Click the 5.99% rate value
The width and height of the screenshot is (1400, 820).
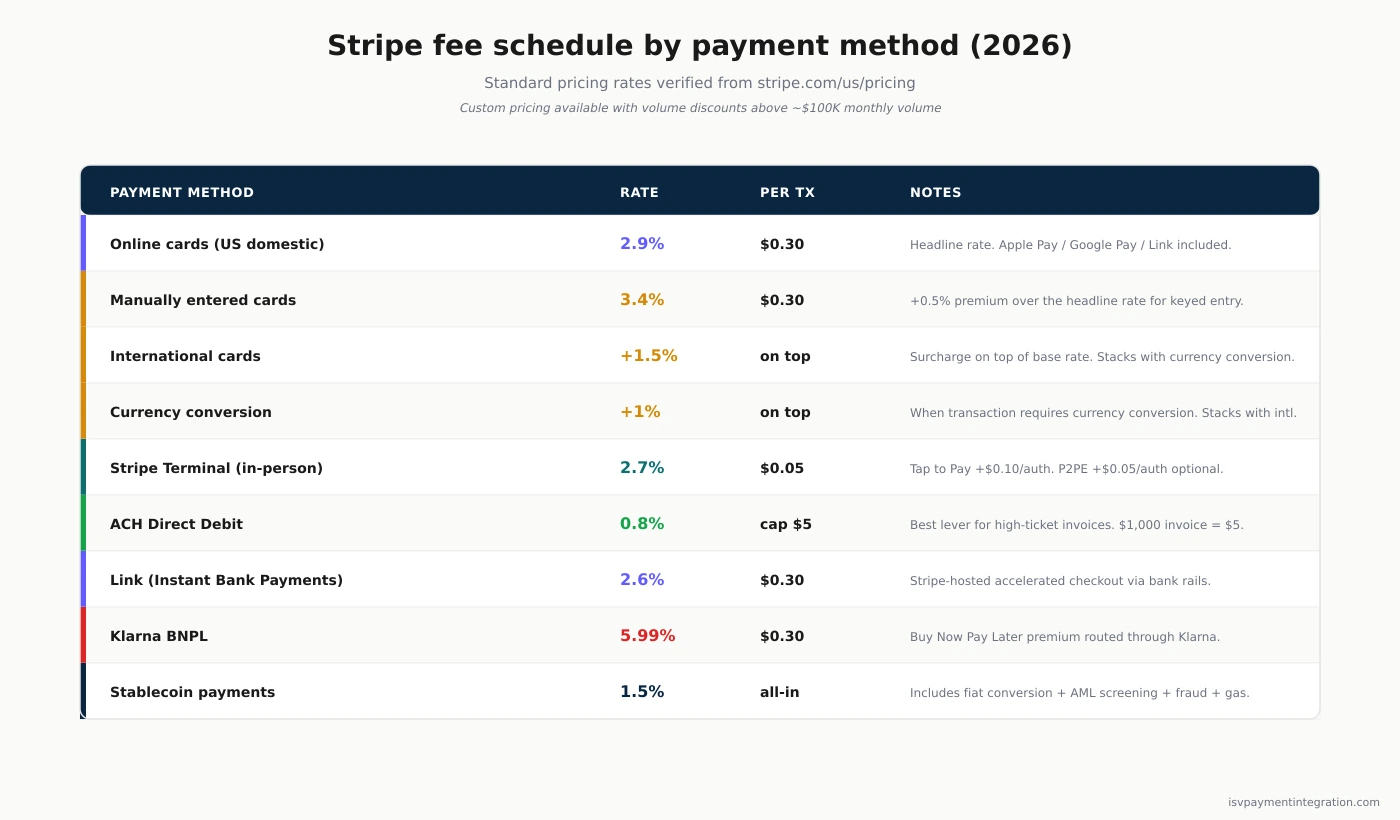pos(648,636)
